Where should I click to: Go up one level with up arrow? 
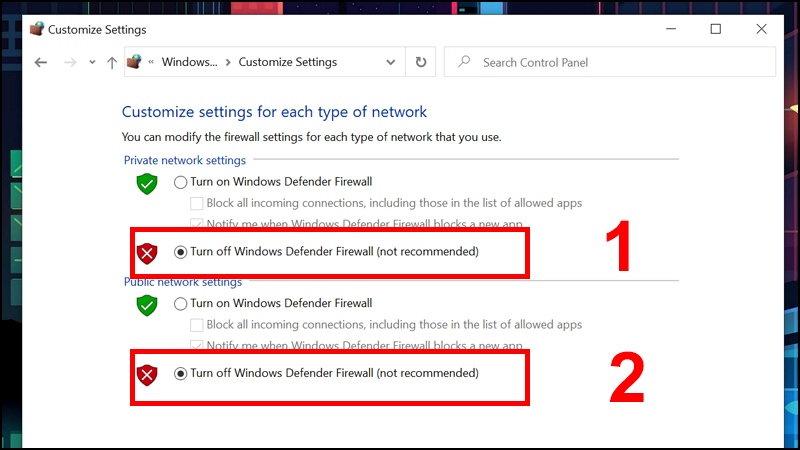point(112,63)
